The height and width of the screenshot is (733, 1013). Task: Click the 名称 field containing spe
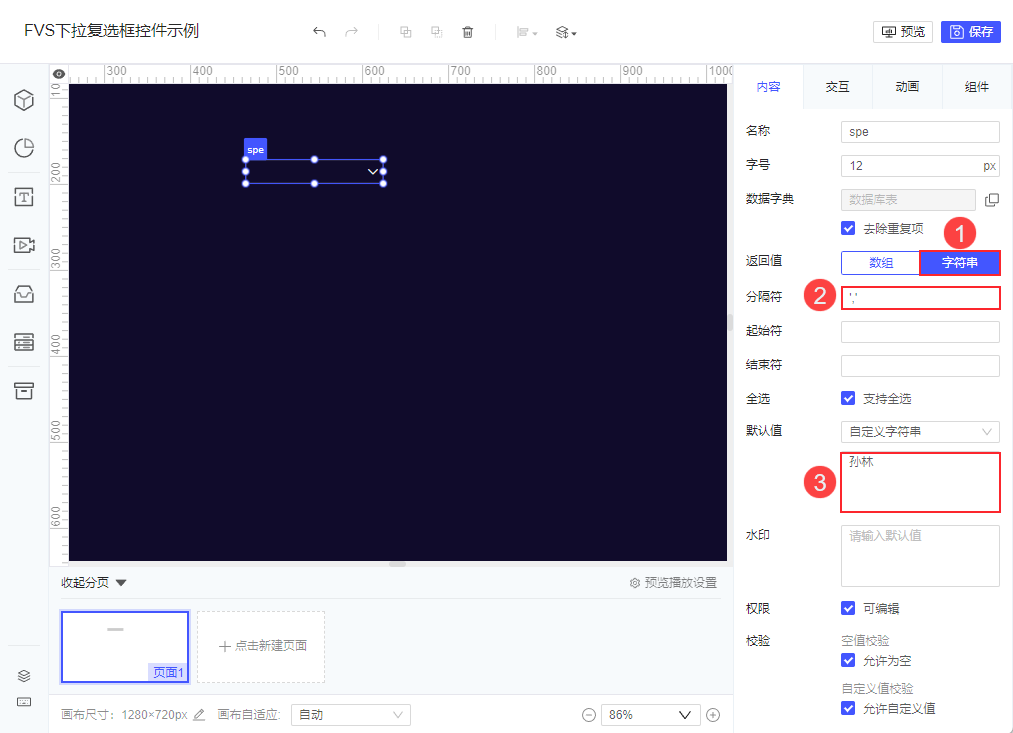tap(920, 132)
